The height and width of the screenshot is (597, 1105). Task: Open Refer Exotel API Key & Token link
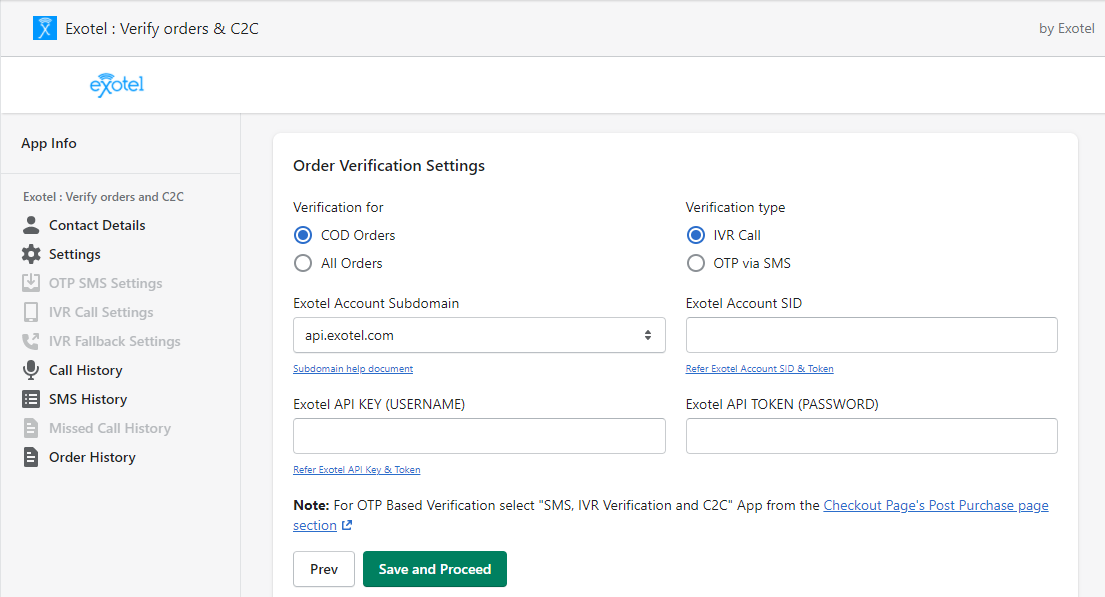tap(357, 469)
